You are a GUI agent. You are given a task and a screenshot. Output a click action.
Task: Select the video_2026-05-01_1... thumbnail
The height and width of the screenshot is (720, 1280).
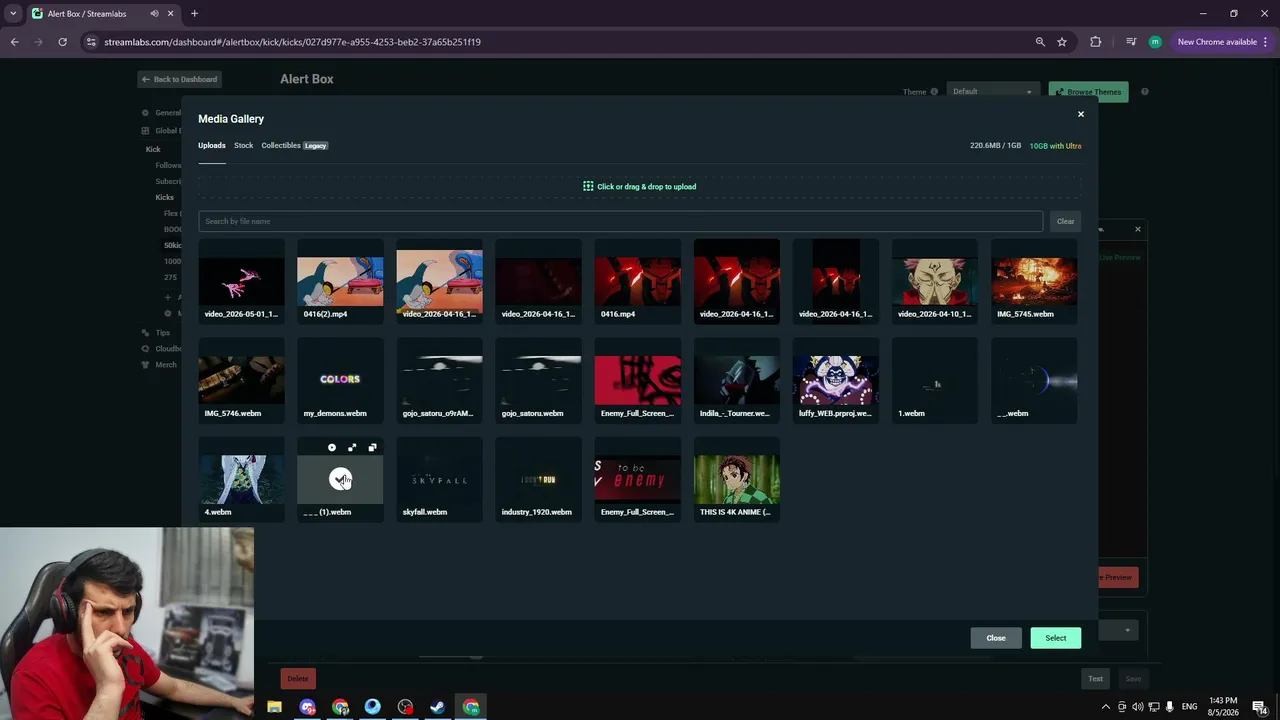coord(241,281)
